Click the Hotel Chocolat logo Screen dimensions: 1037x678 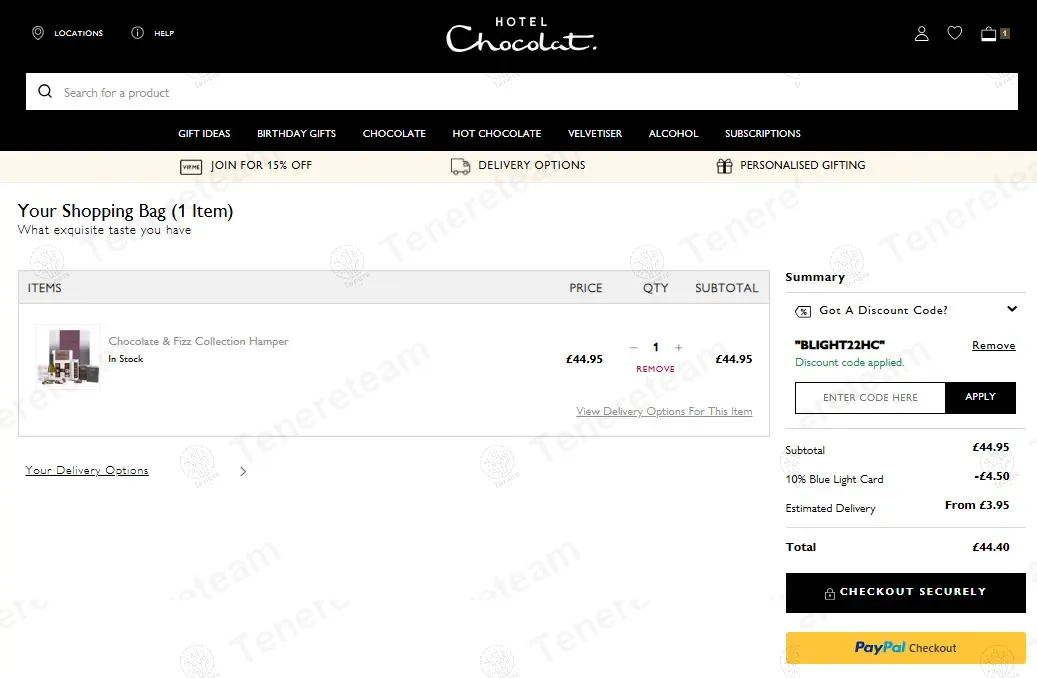coord(521,35)
